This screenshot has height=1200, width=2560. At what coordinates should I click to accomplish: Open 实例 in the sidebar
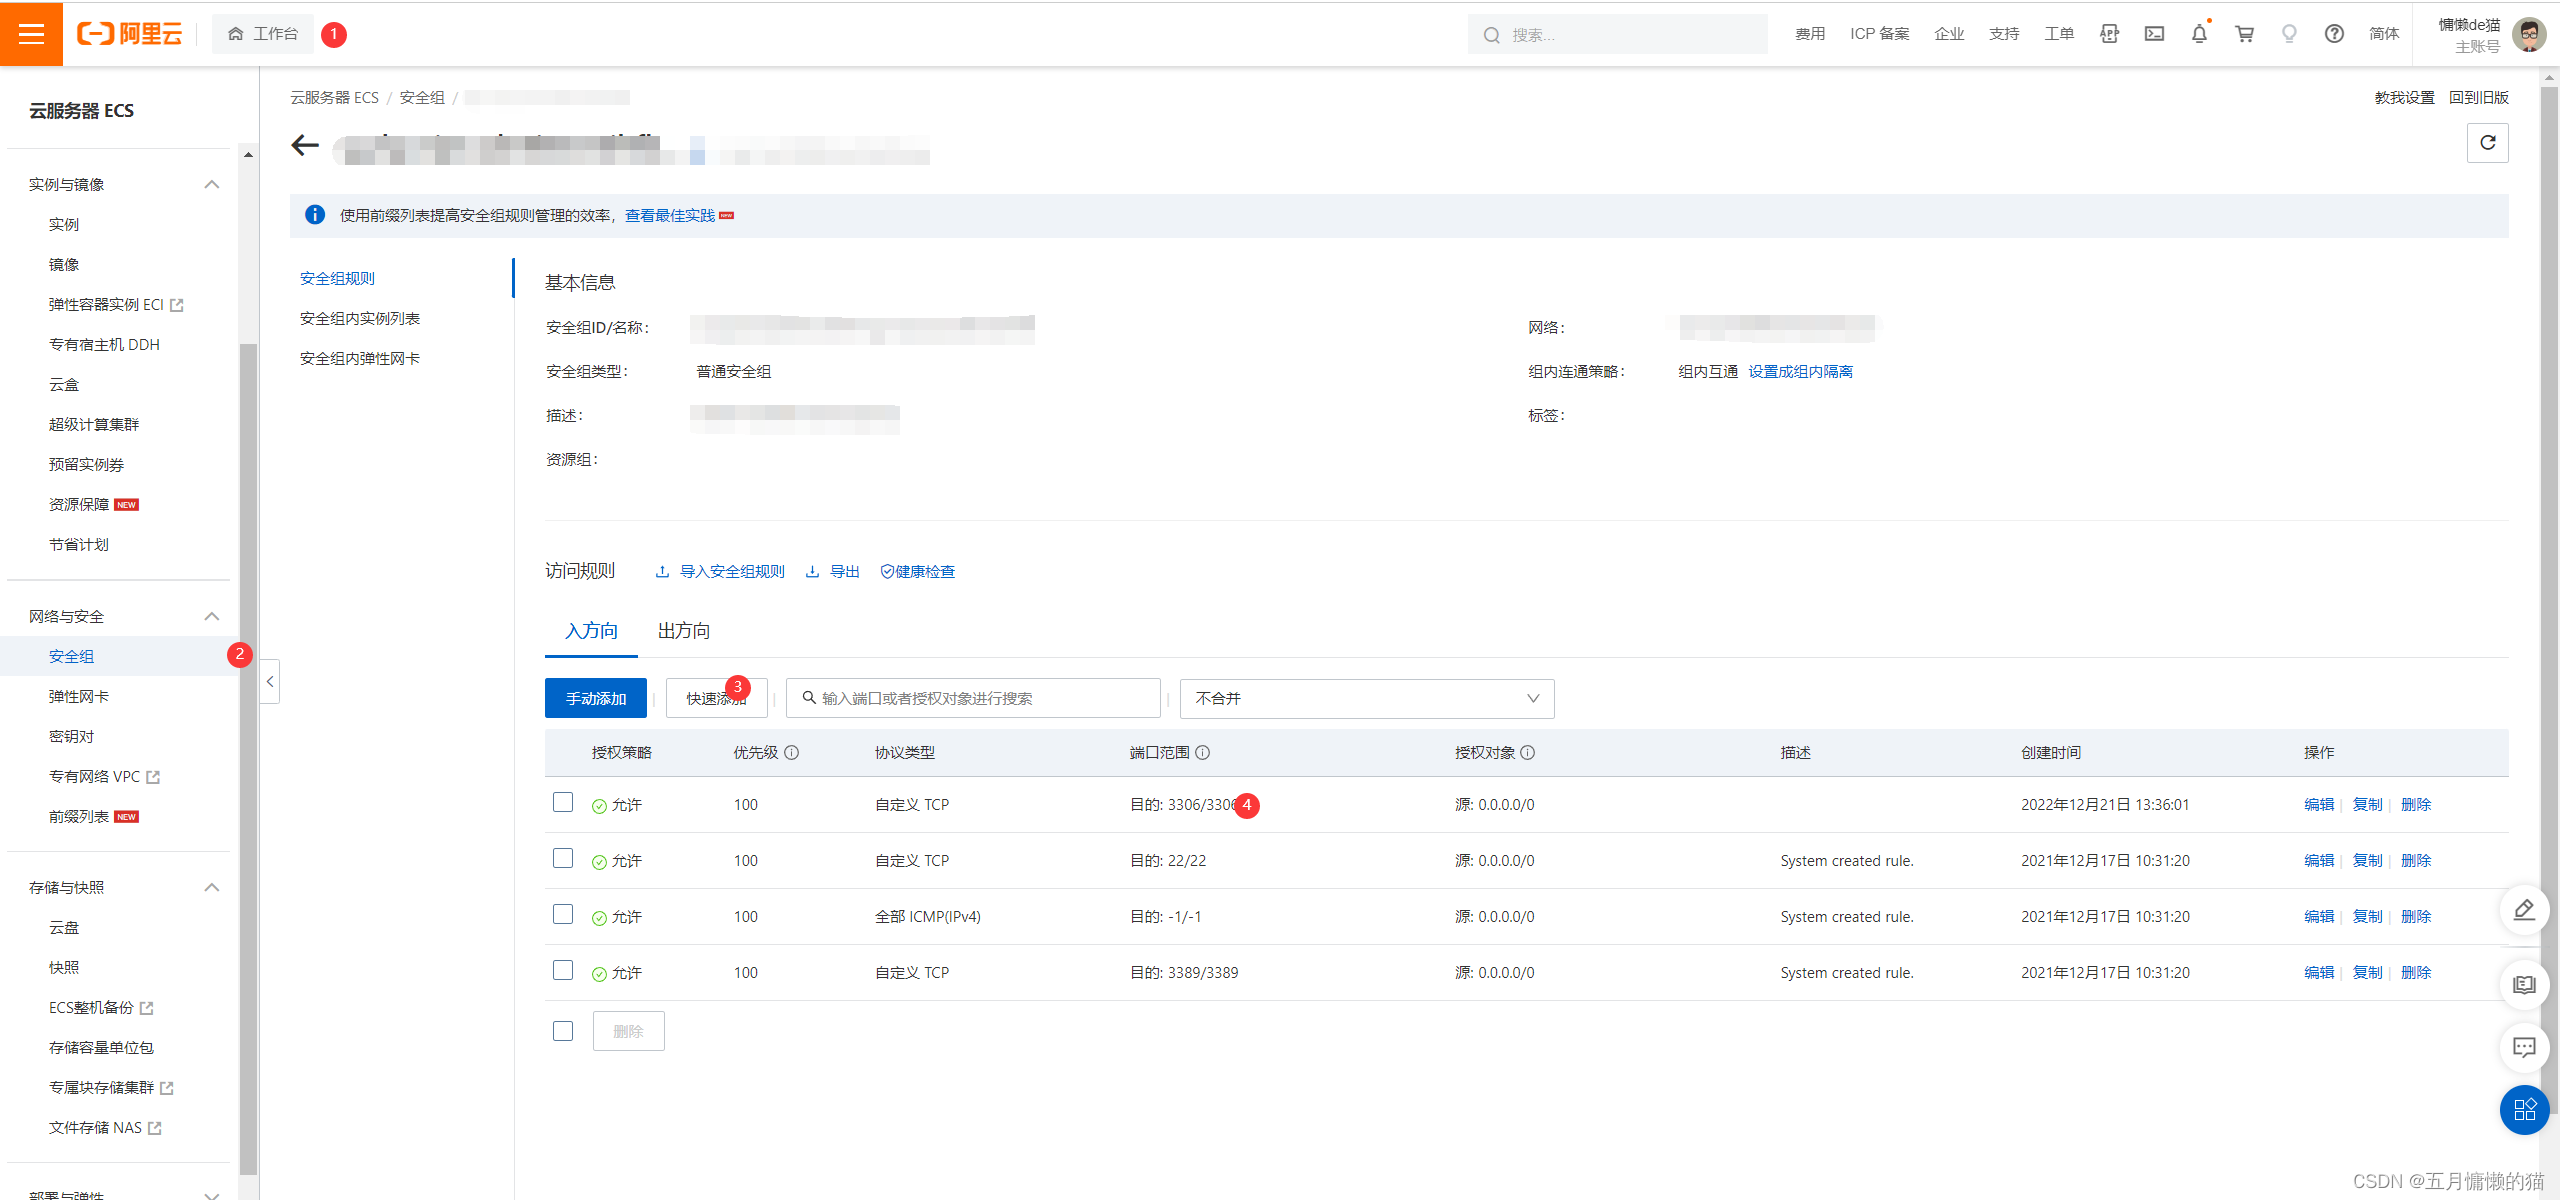(64, 225)
